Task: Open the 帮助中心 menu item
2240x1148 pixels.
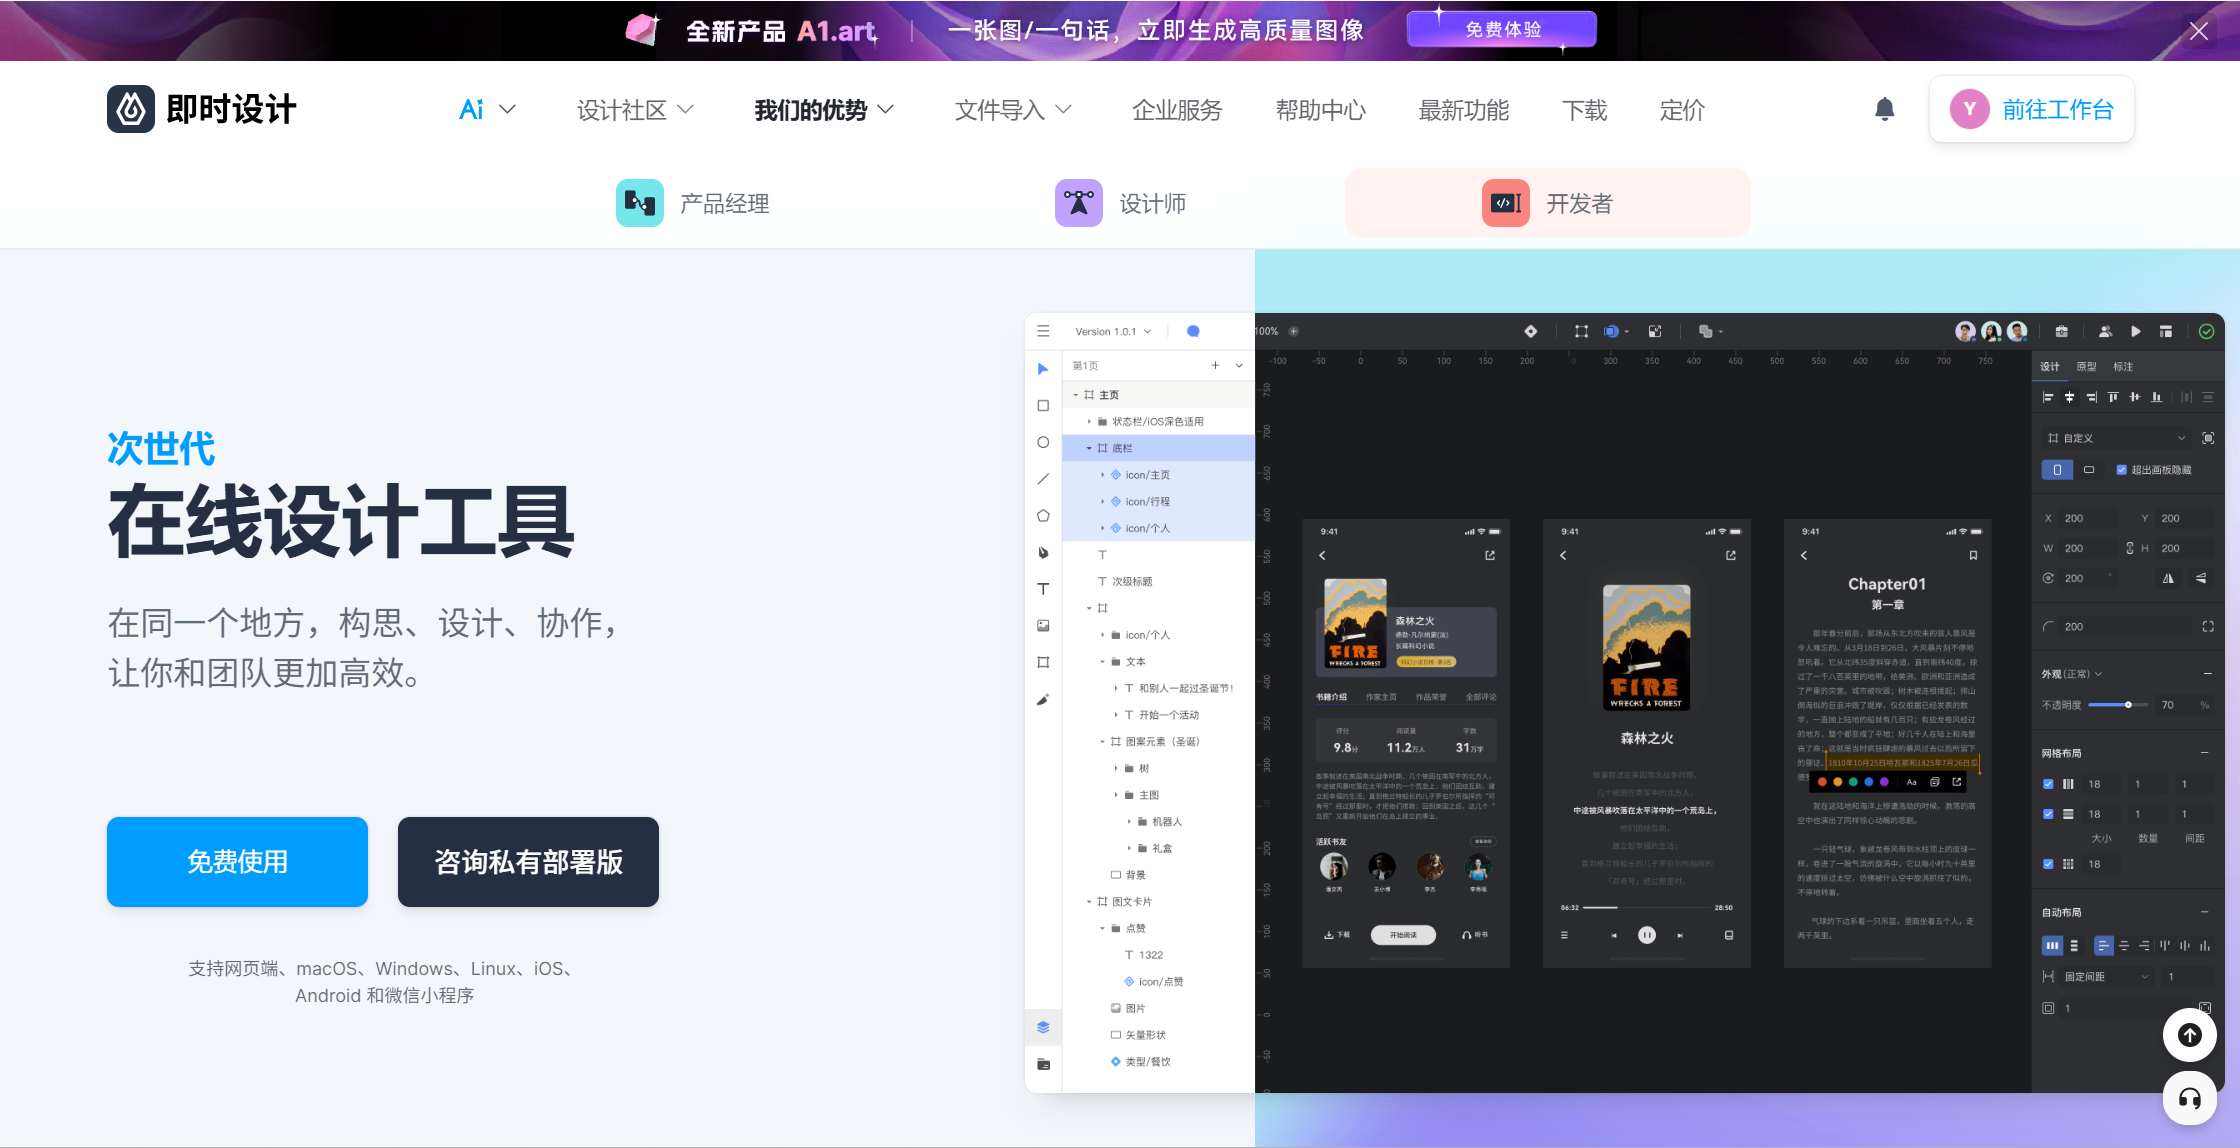Action: [x=1320, y=110]
